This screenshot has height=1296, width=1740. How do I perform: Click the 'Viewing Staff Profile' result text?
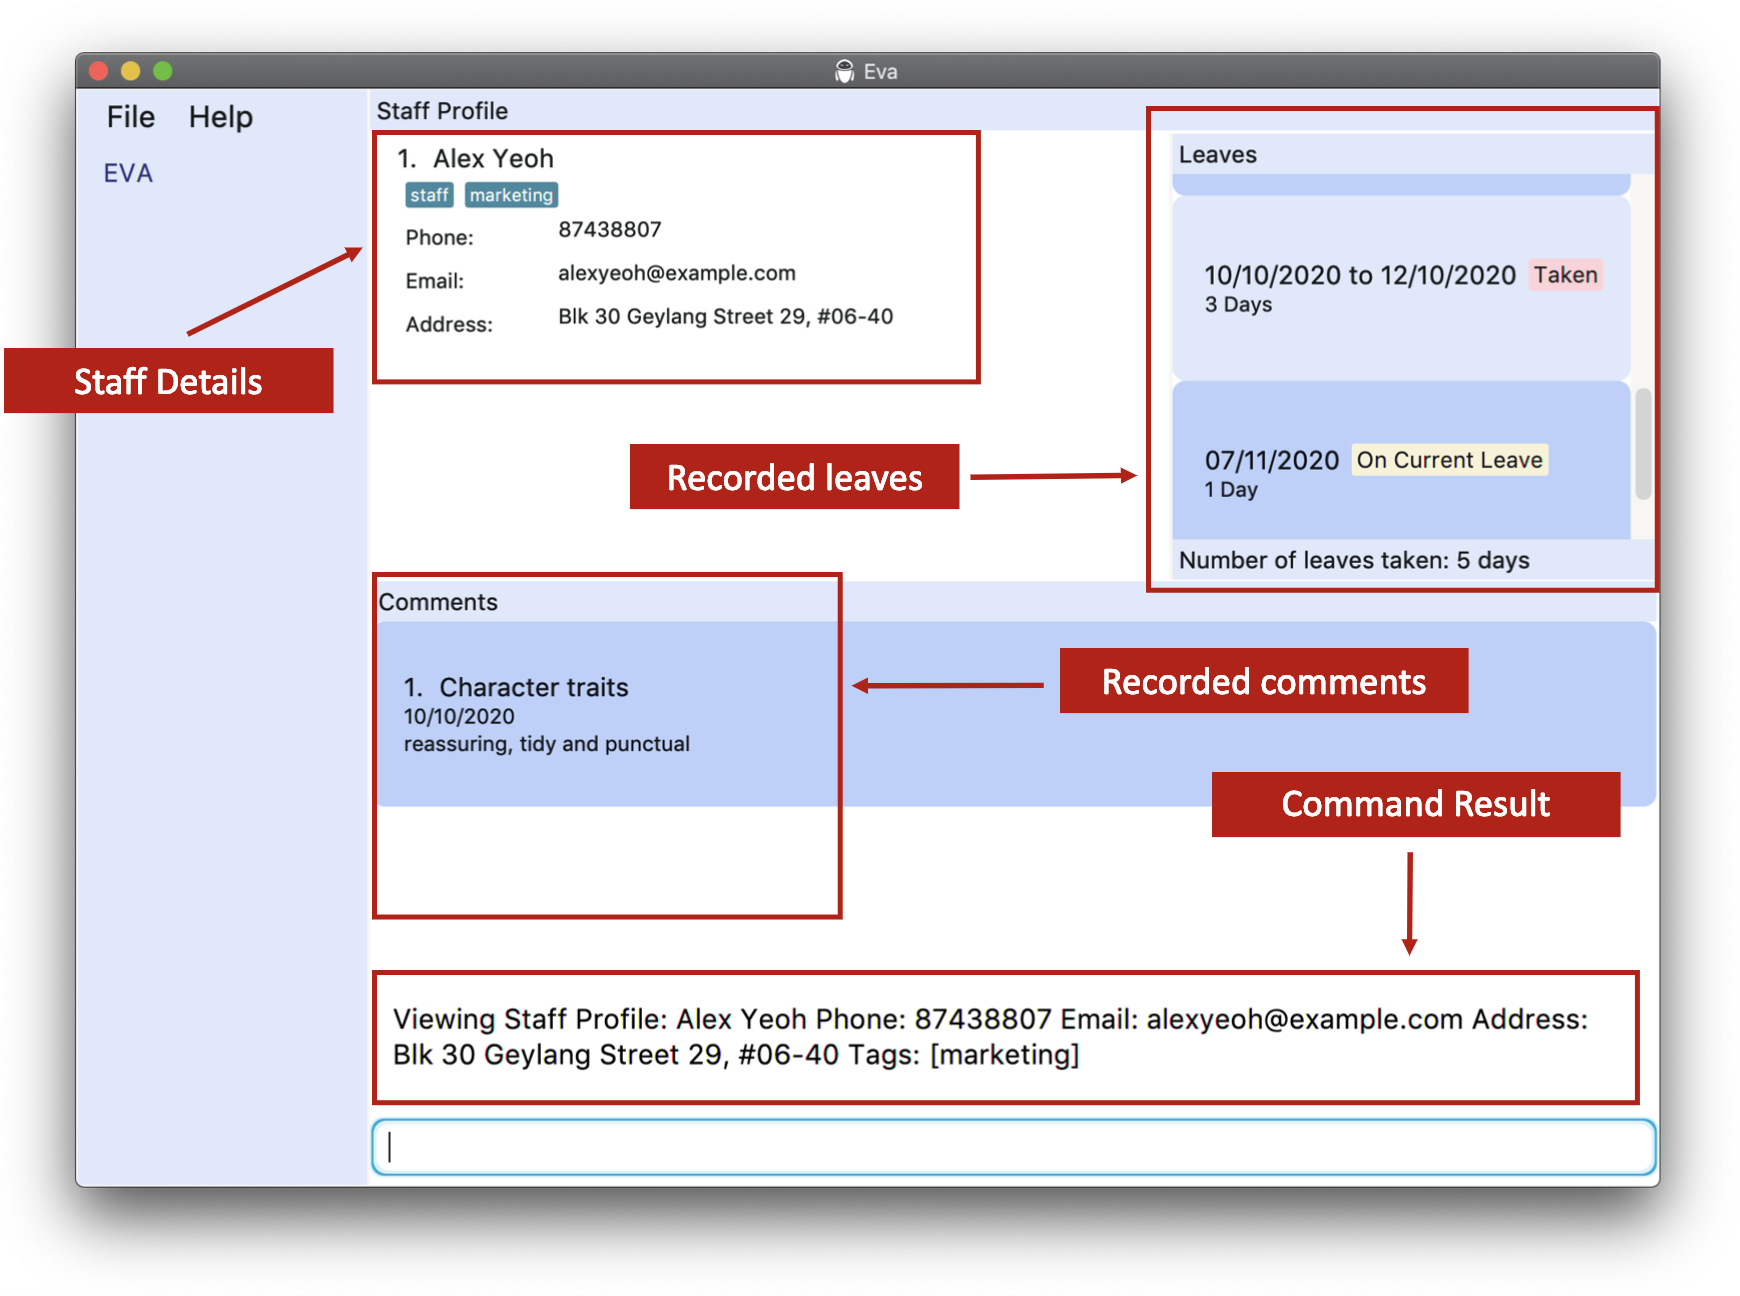click(x=990, y=1036)
